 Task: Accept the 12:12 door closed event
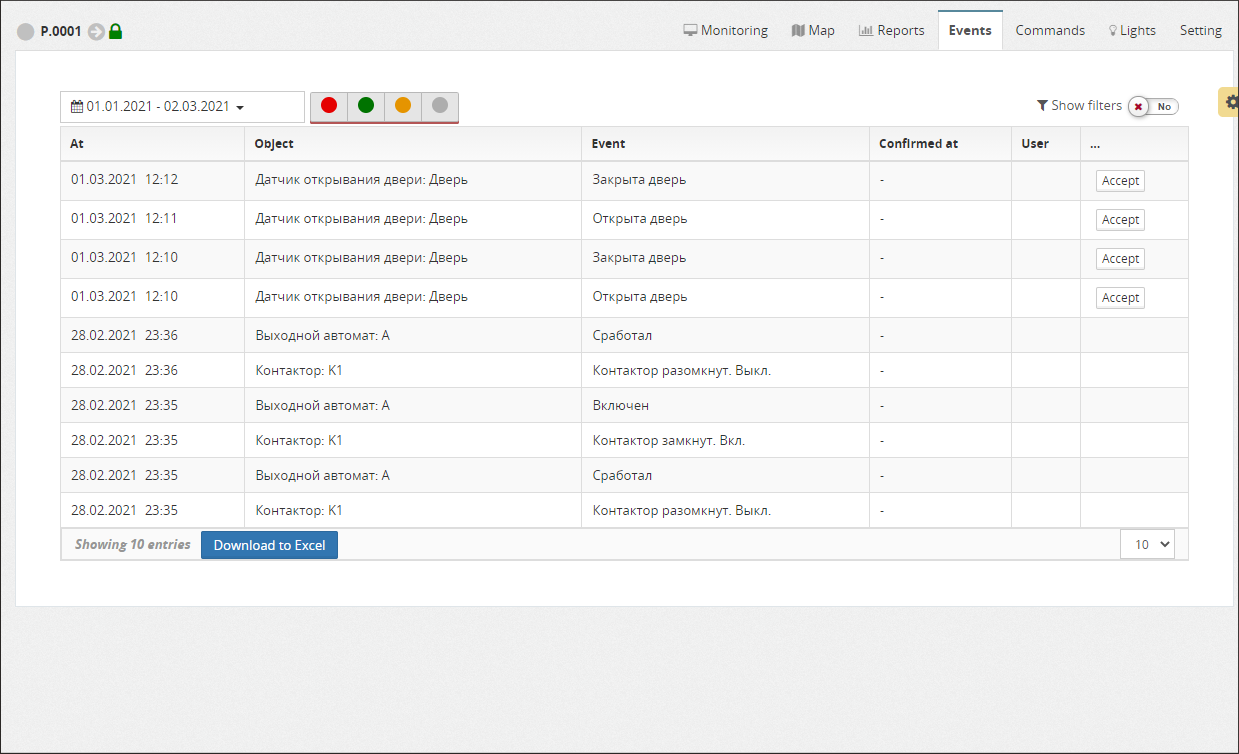1120,181
